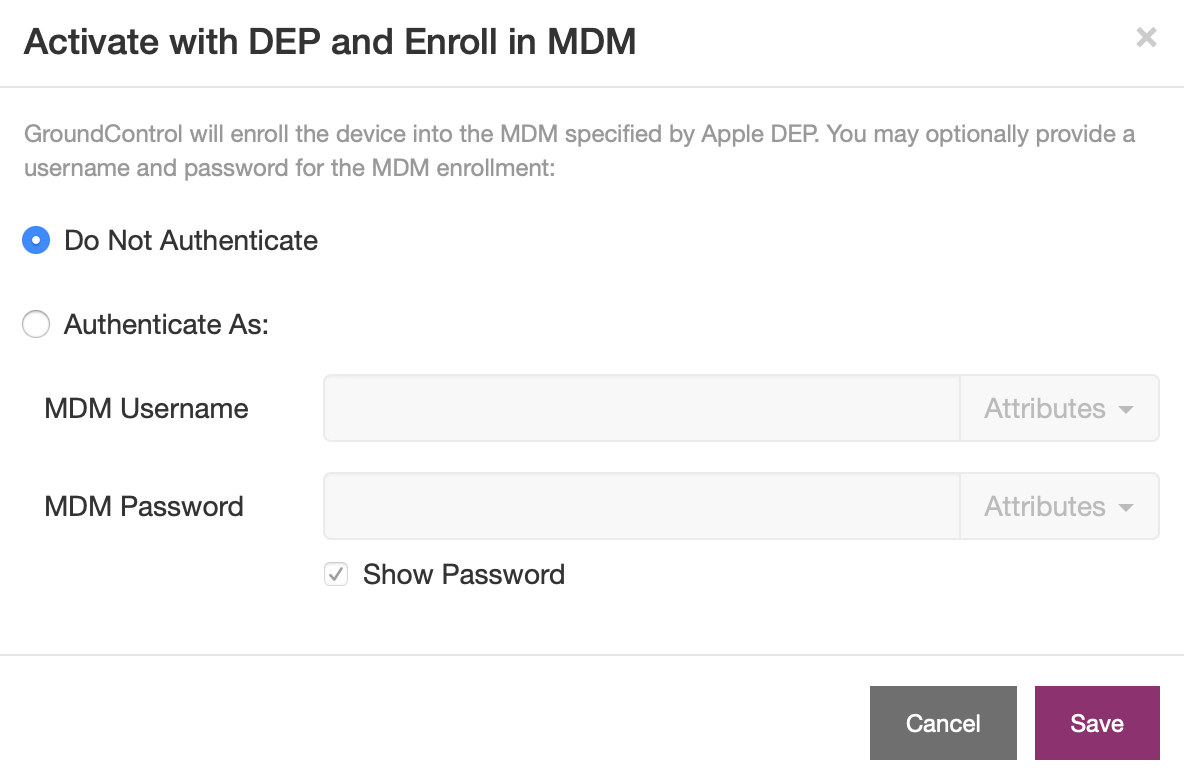Click the "MDM Password" field label
This screenshot has height=784, width=1184.
point(144,506)
